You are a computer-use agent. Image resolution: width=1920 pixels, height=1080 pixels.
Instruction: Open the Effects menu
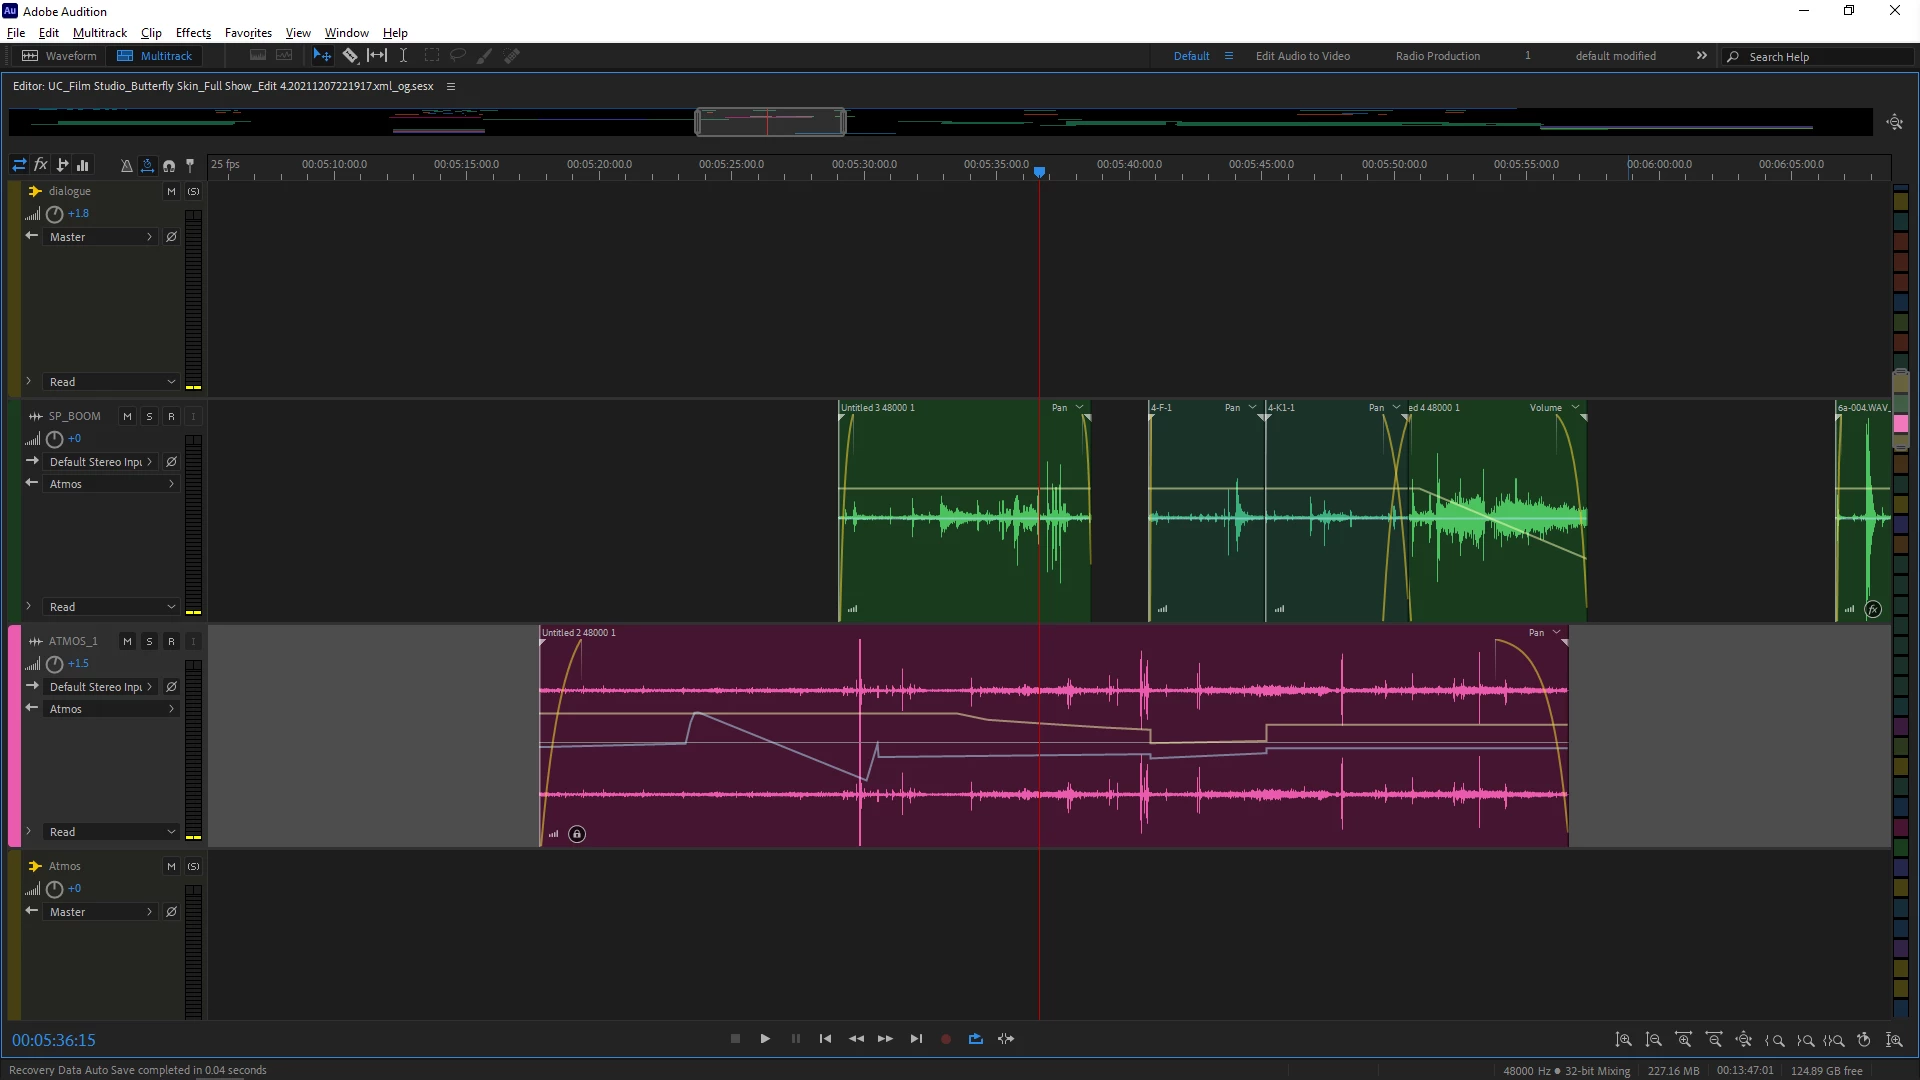(193, 33)
